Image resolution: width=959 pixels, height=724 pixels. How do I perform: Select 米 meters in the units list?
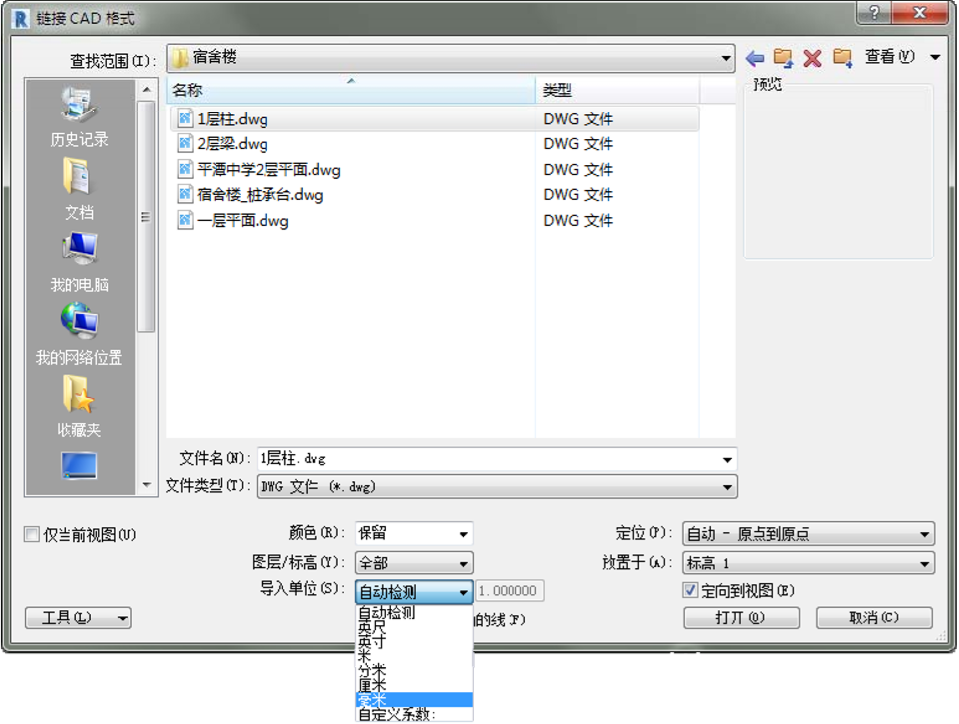(x=413, y=656)
